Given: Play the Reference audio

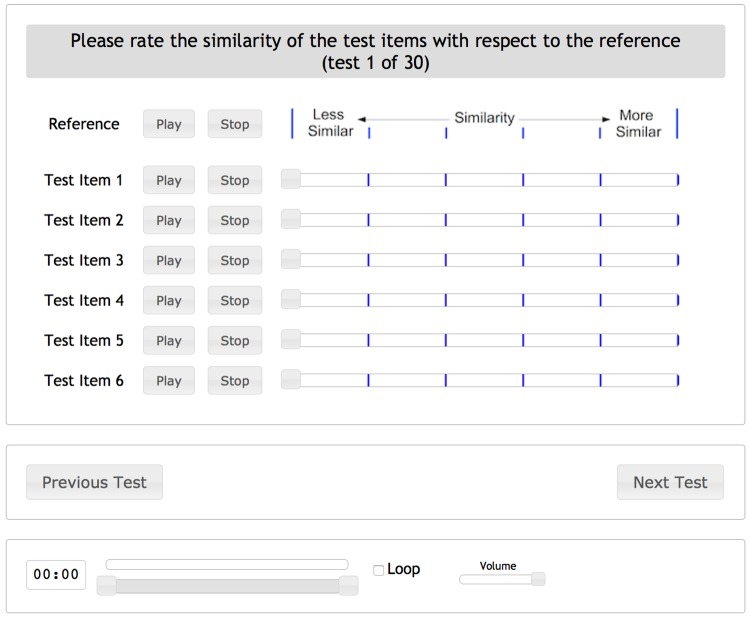Looking at the screenshot, I should [169, 124].
